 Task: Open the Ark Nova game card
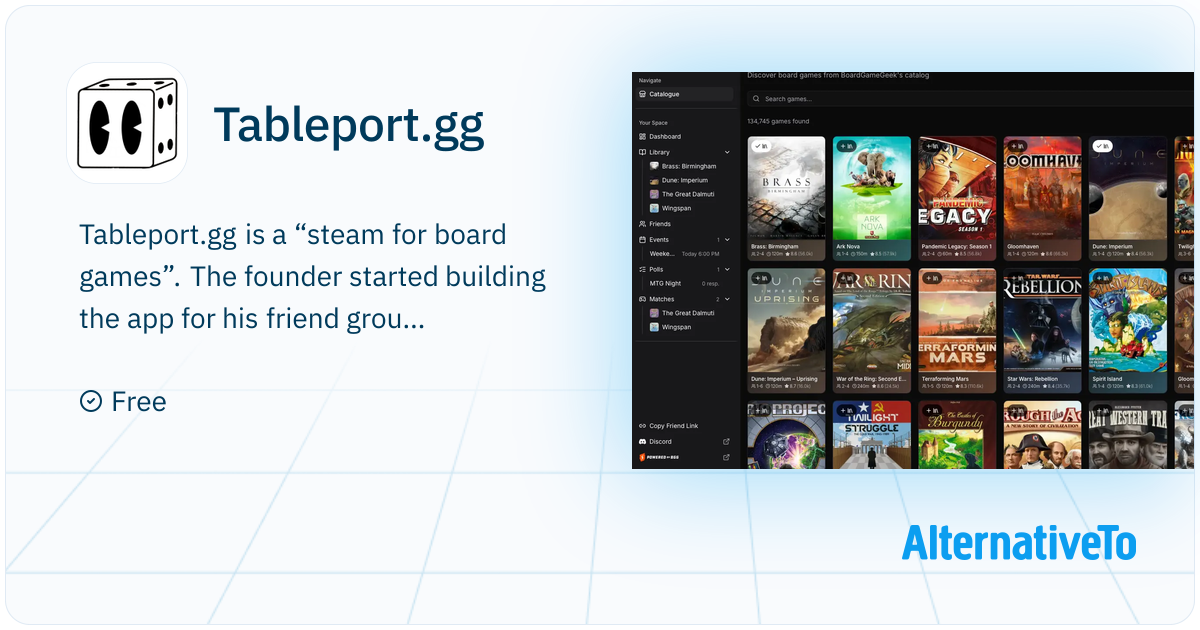[872, 199]
